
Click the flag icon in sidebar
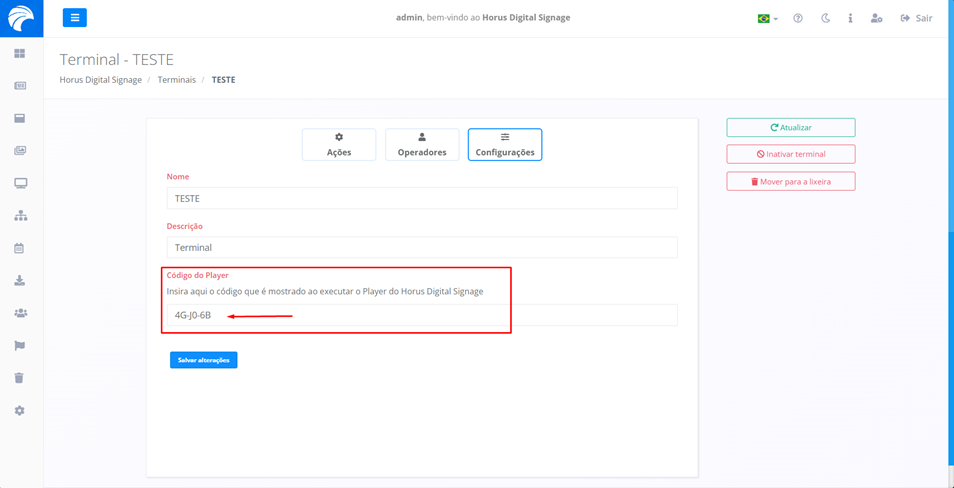(x=20, y=346)
